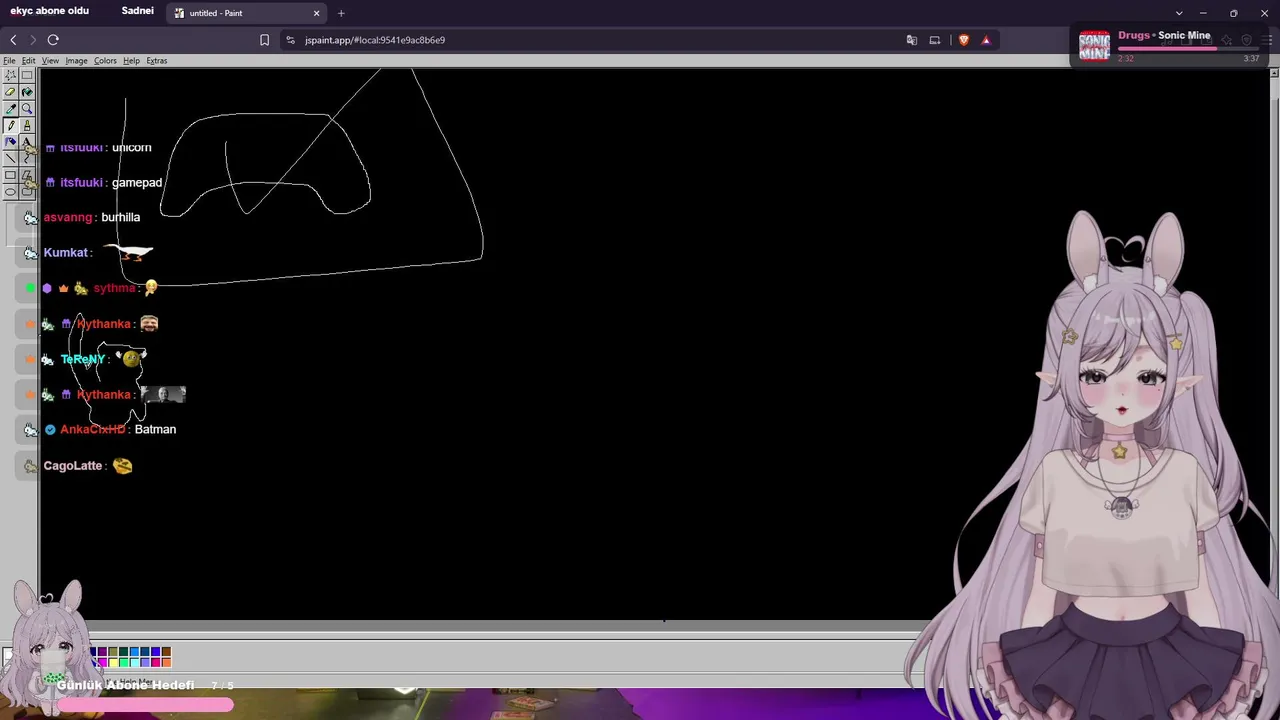Click the Sonic Mine album art

click(1095, 45)
